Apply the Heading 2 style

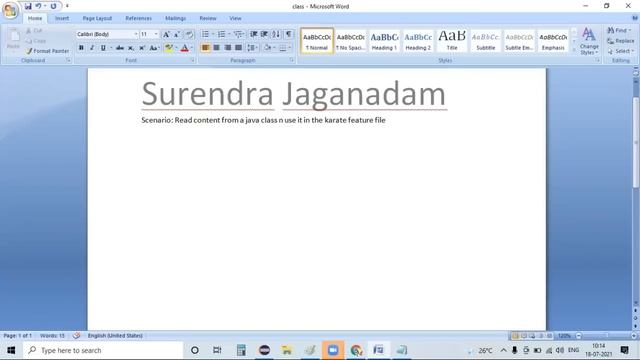click(x=418, y=40)
